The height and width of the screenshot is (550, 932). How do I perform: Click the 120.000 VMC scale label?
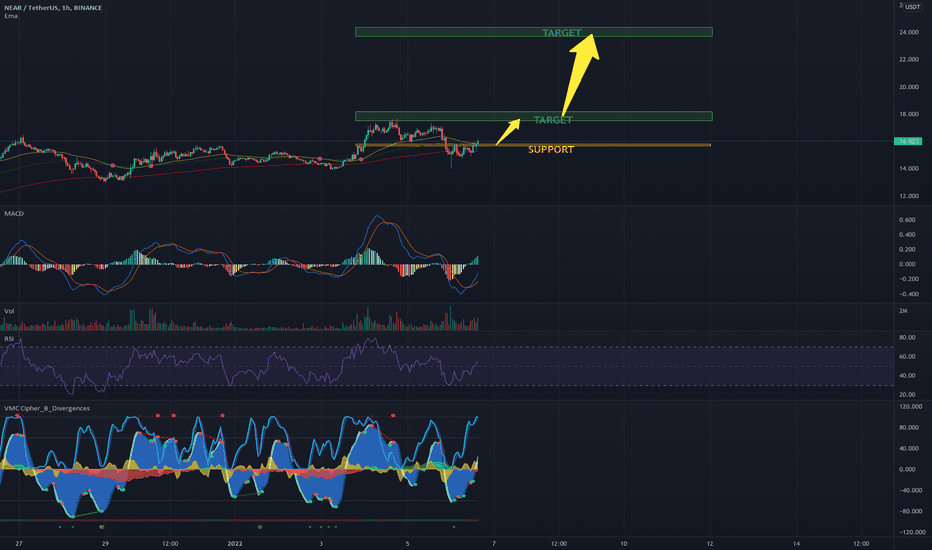coord(911,407)
